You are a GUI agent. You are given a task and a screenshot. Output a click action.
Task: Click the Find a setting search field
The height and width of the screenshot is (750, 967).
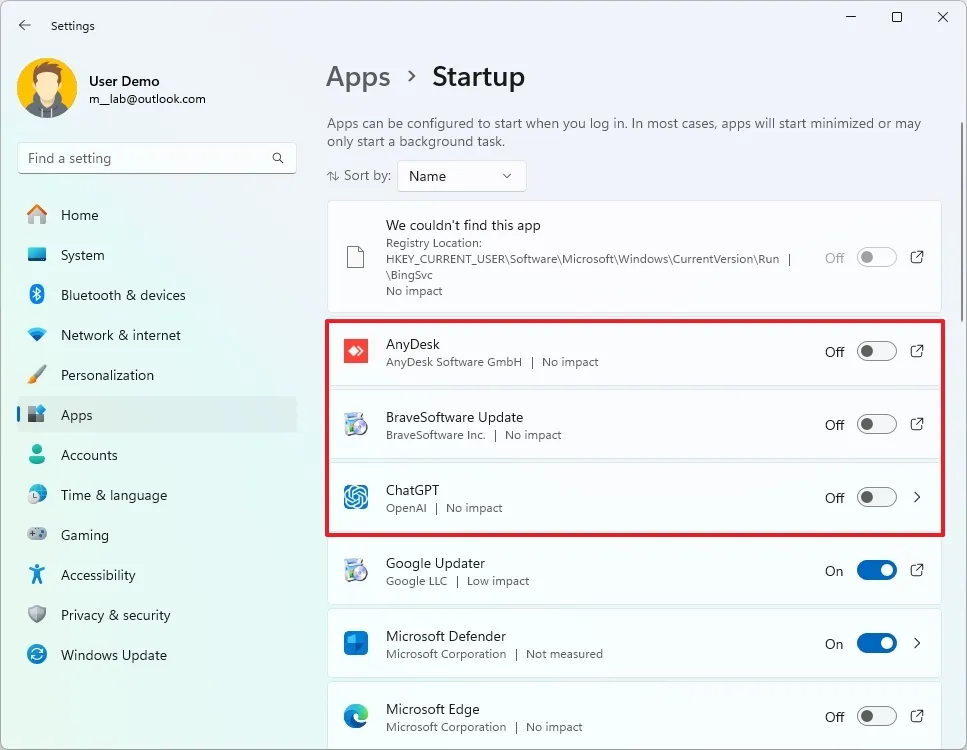tap(150, 158)
